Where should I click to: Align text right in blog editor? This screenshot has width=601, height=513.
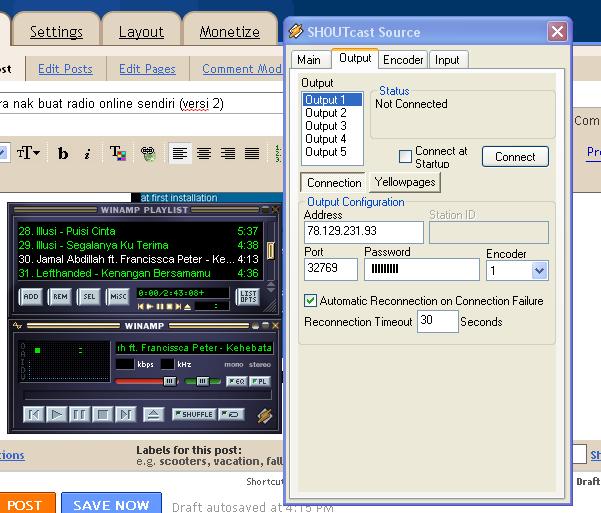click(228, 153)
